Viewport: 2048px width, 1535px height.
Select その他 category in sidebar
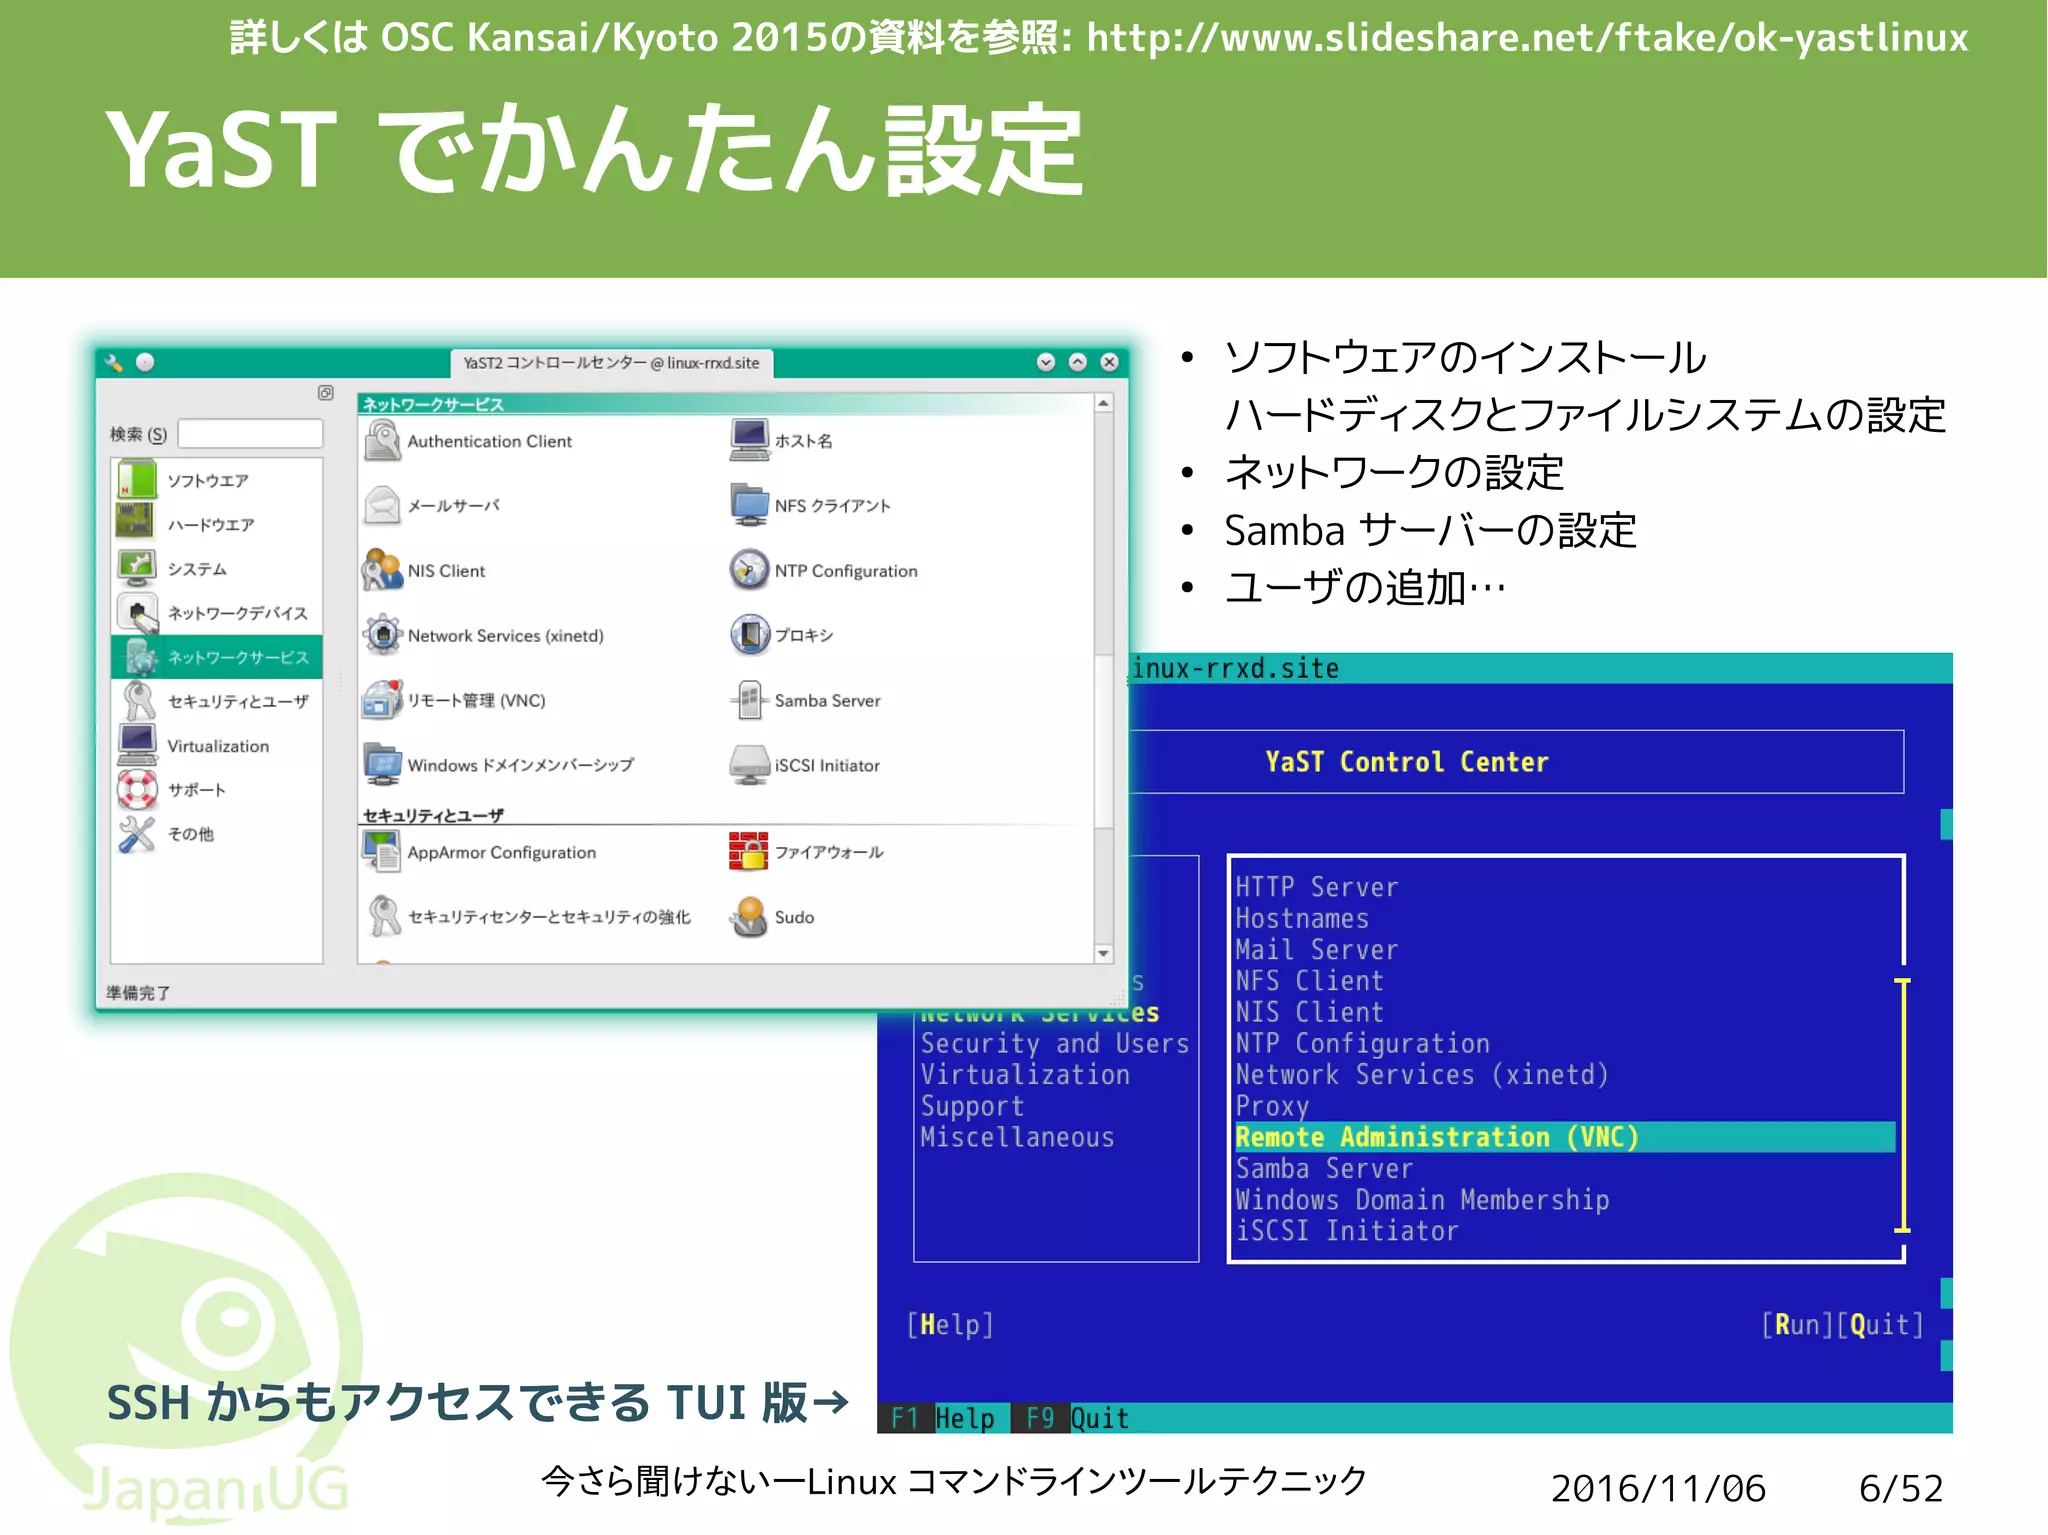(x=217, y=833)
